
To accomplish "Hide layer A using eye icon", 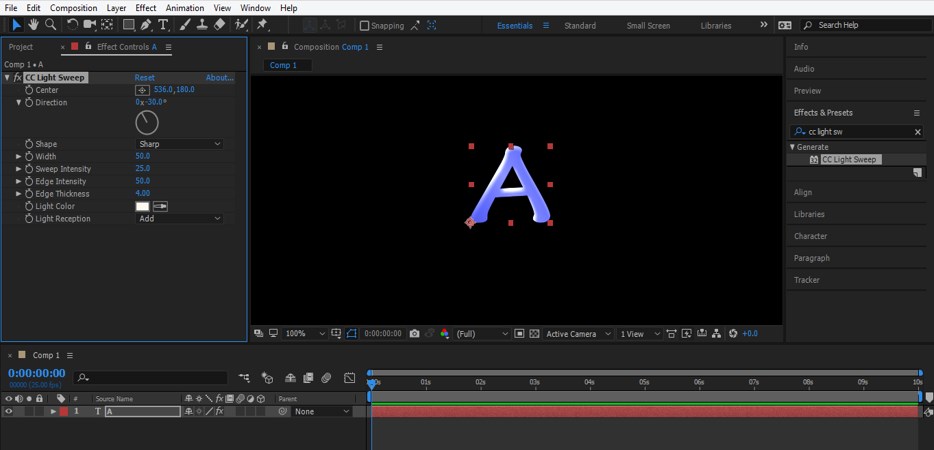I will click(x=9, y=411).
